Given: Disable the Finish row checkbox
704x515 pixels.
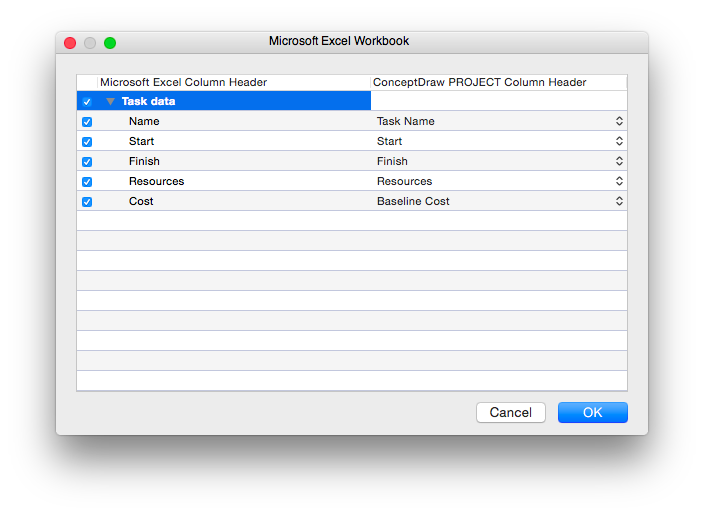Looking at the screenshot, I should pos(87,162).
